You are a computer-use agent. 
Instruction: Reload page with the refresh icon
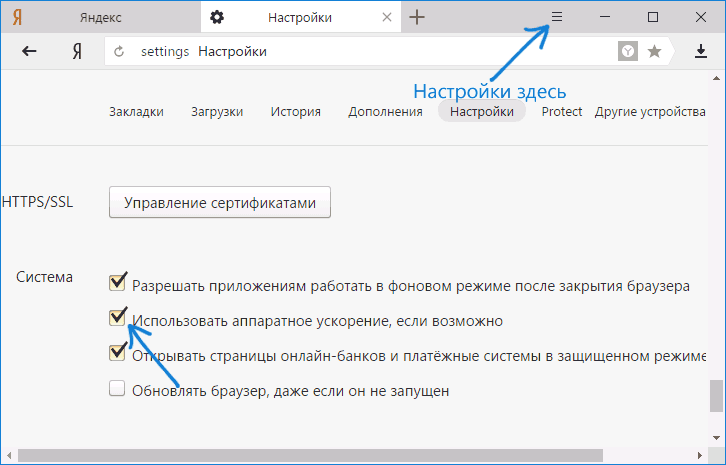pos(120,52)
